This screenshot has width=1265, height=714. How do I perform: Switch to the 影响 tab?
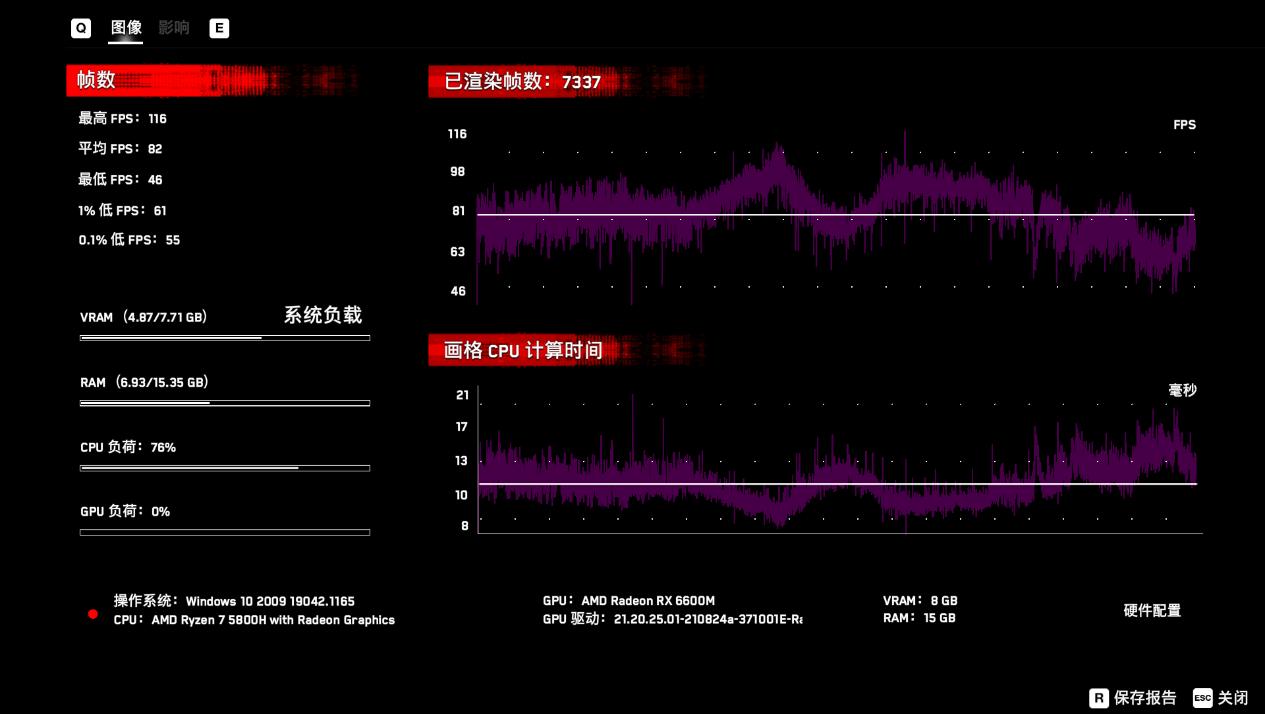pos(174,28)
